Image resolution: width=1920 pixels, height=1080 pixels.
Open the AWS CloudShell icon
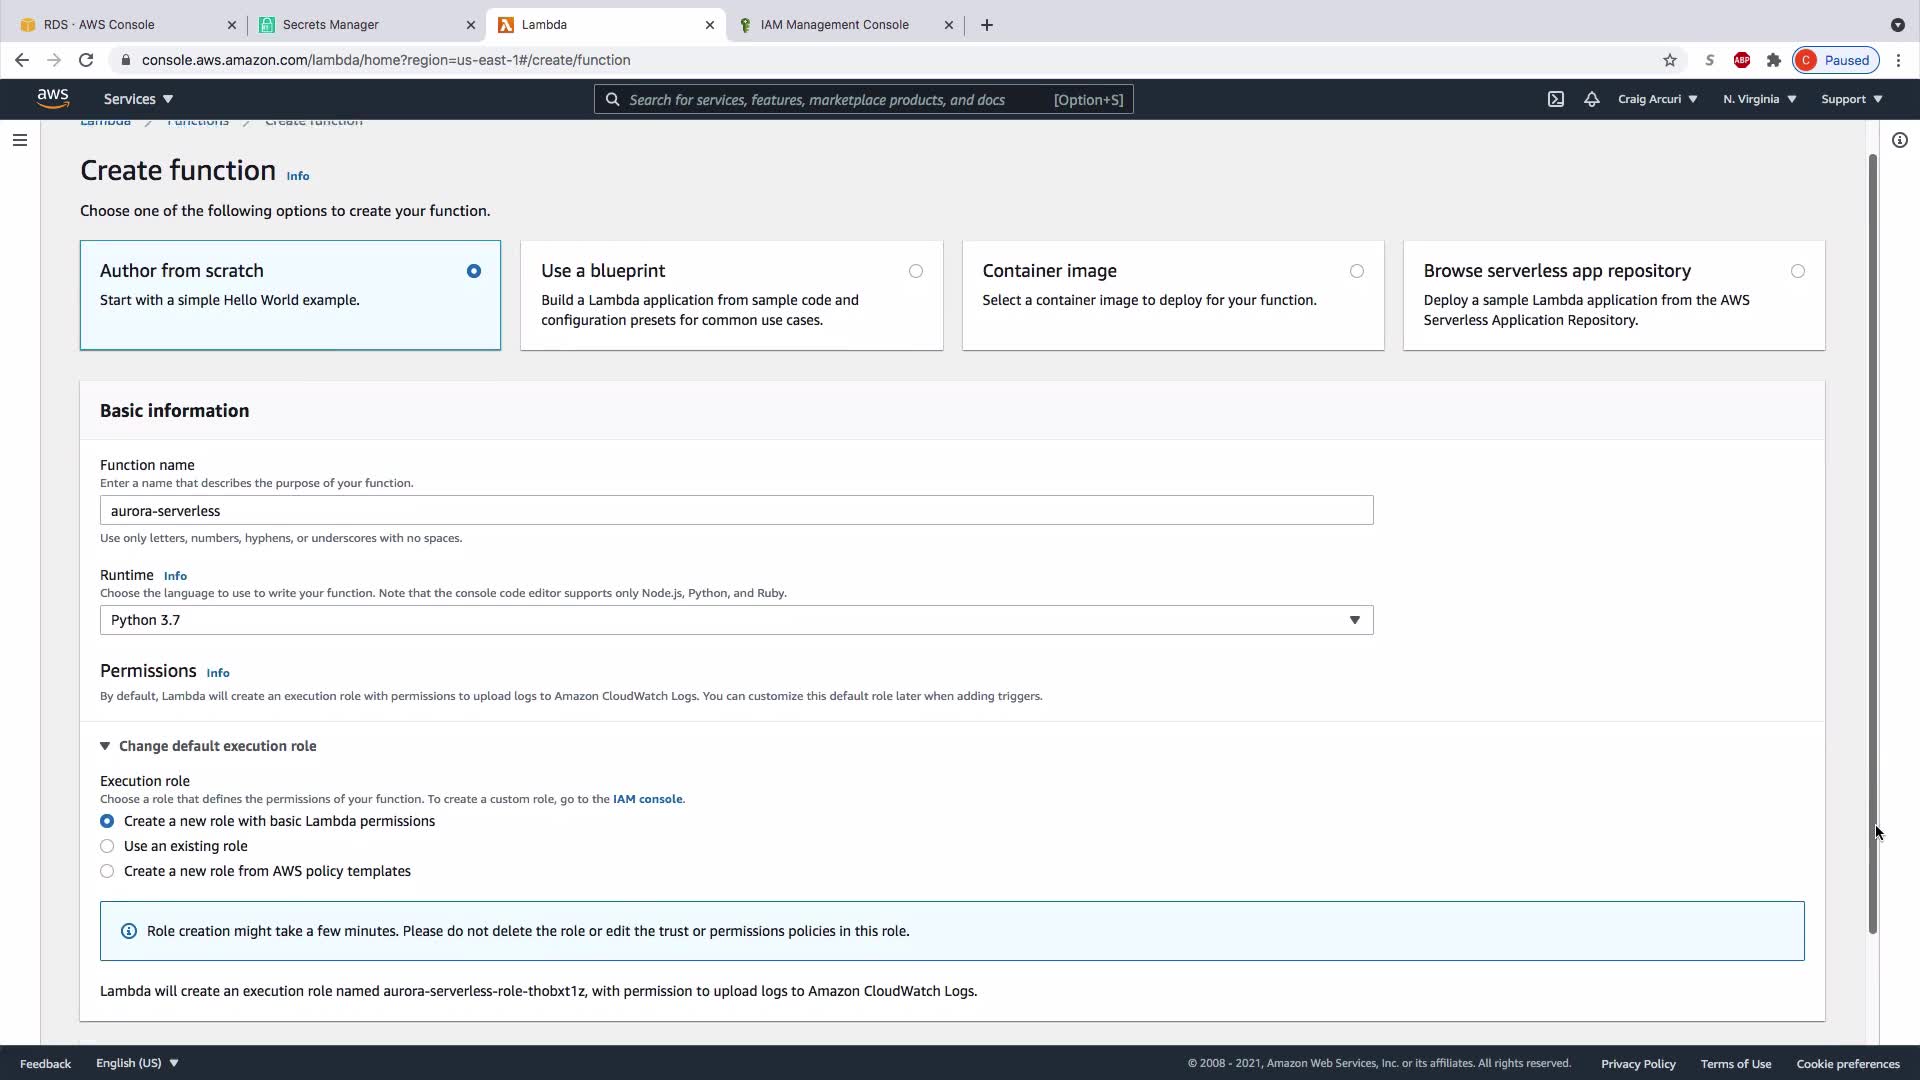click(x=1556, y=99)
